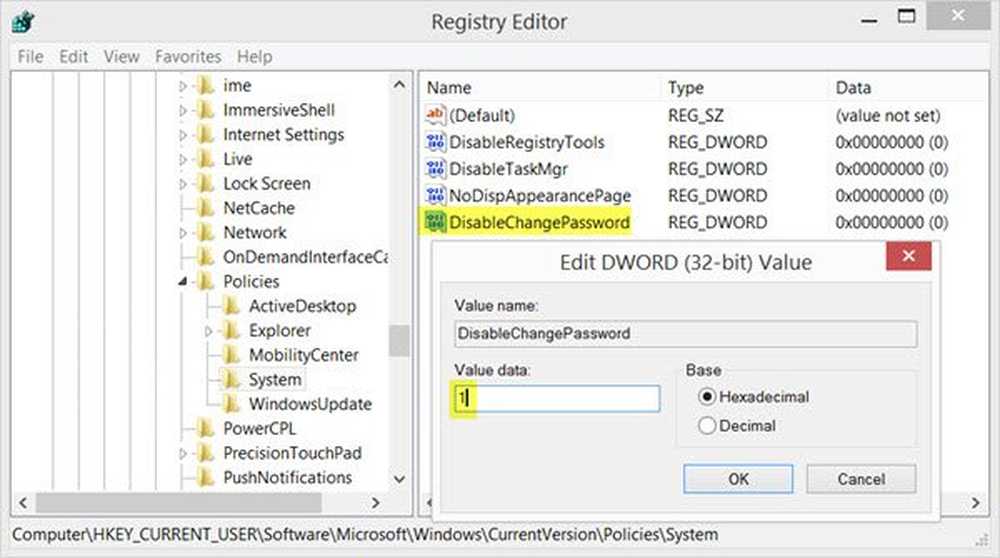
Task: Click the NoDispAppearancePage DWORD icon
Action: pyautogui.click(x=435, y=195)
